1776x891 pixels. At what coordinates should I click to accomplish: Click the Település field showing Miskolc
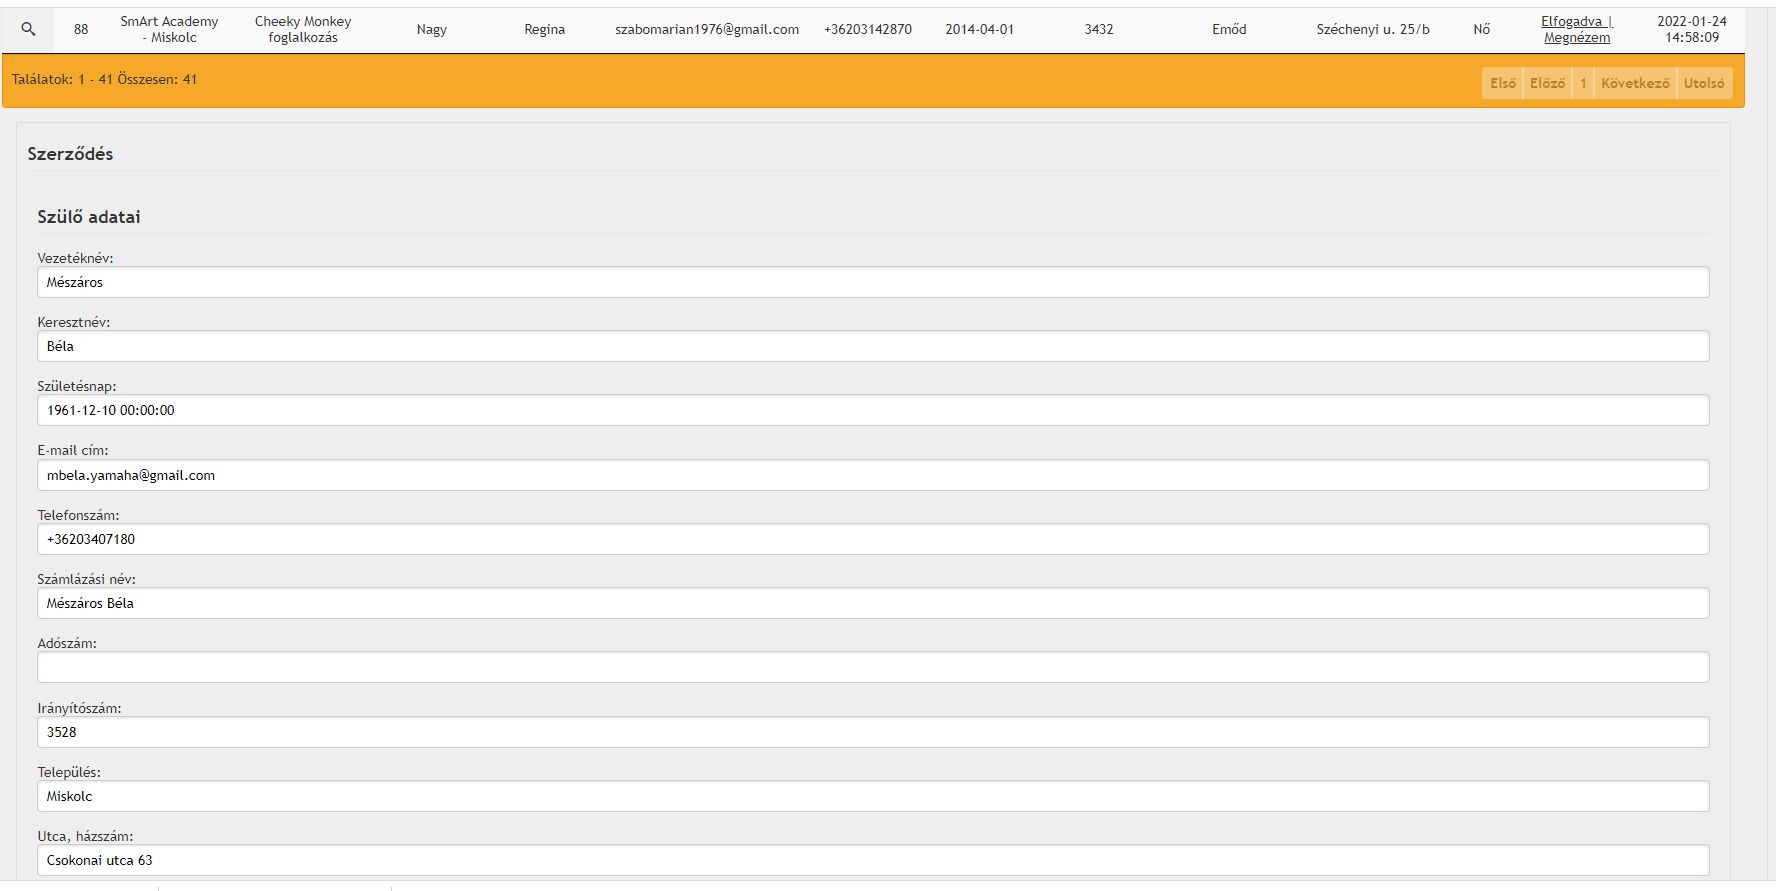click(872, 796)
